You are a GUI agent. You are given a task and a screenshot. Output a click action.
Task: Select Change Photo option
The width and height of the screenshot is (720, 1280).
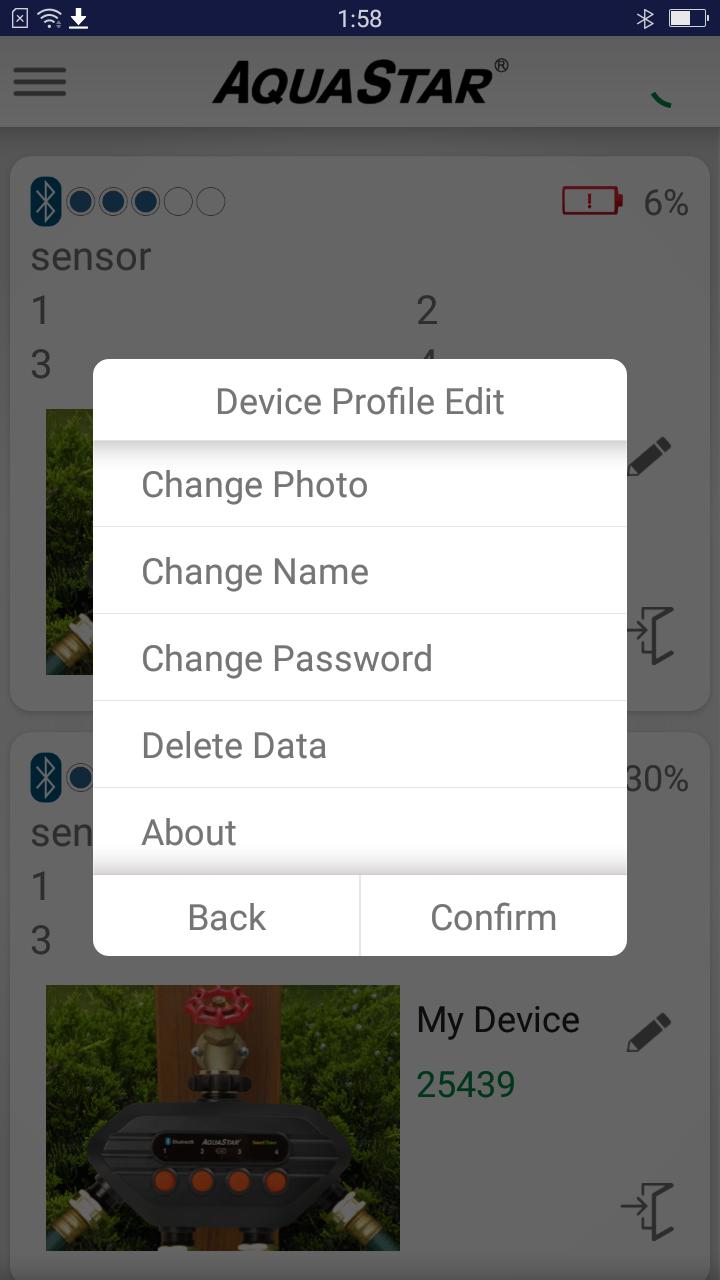tap(360, 485)
